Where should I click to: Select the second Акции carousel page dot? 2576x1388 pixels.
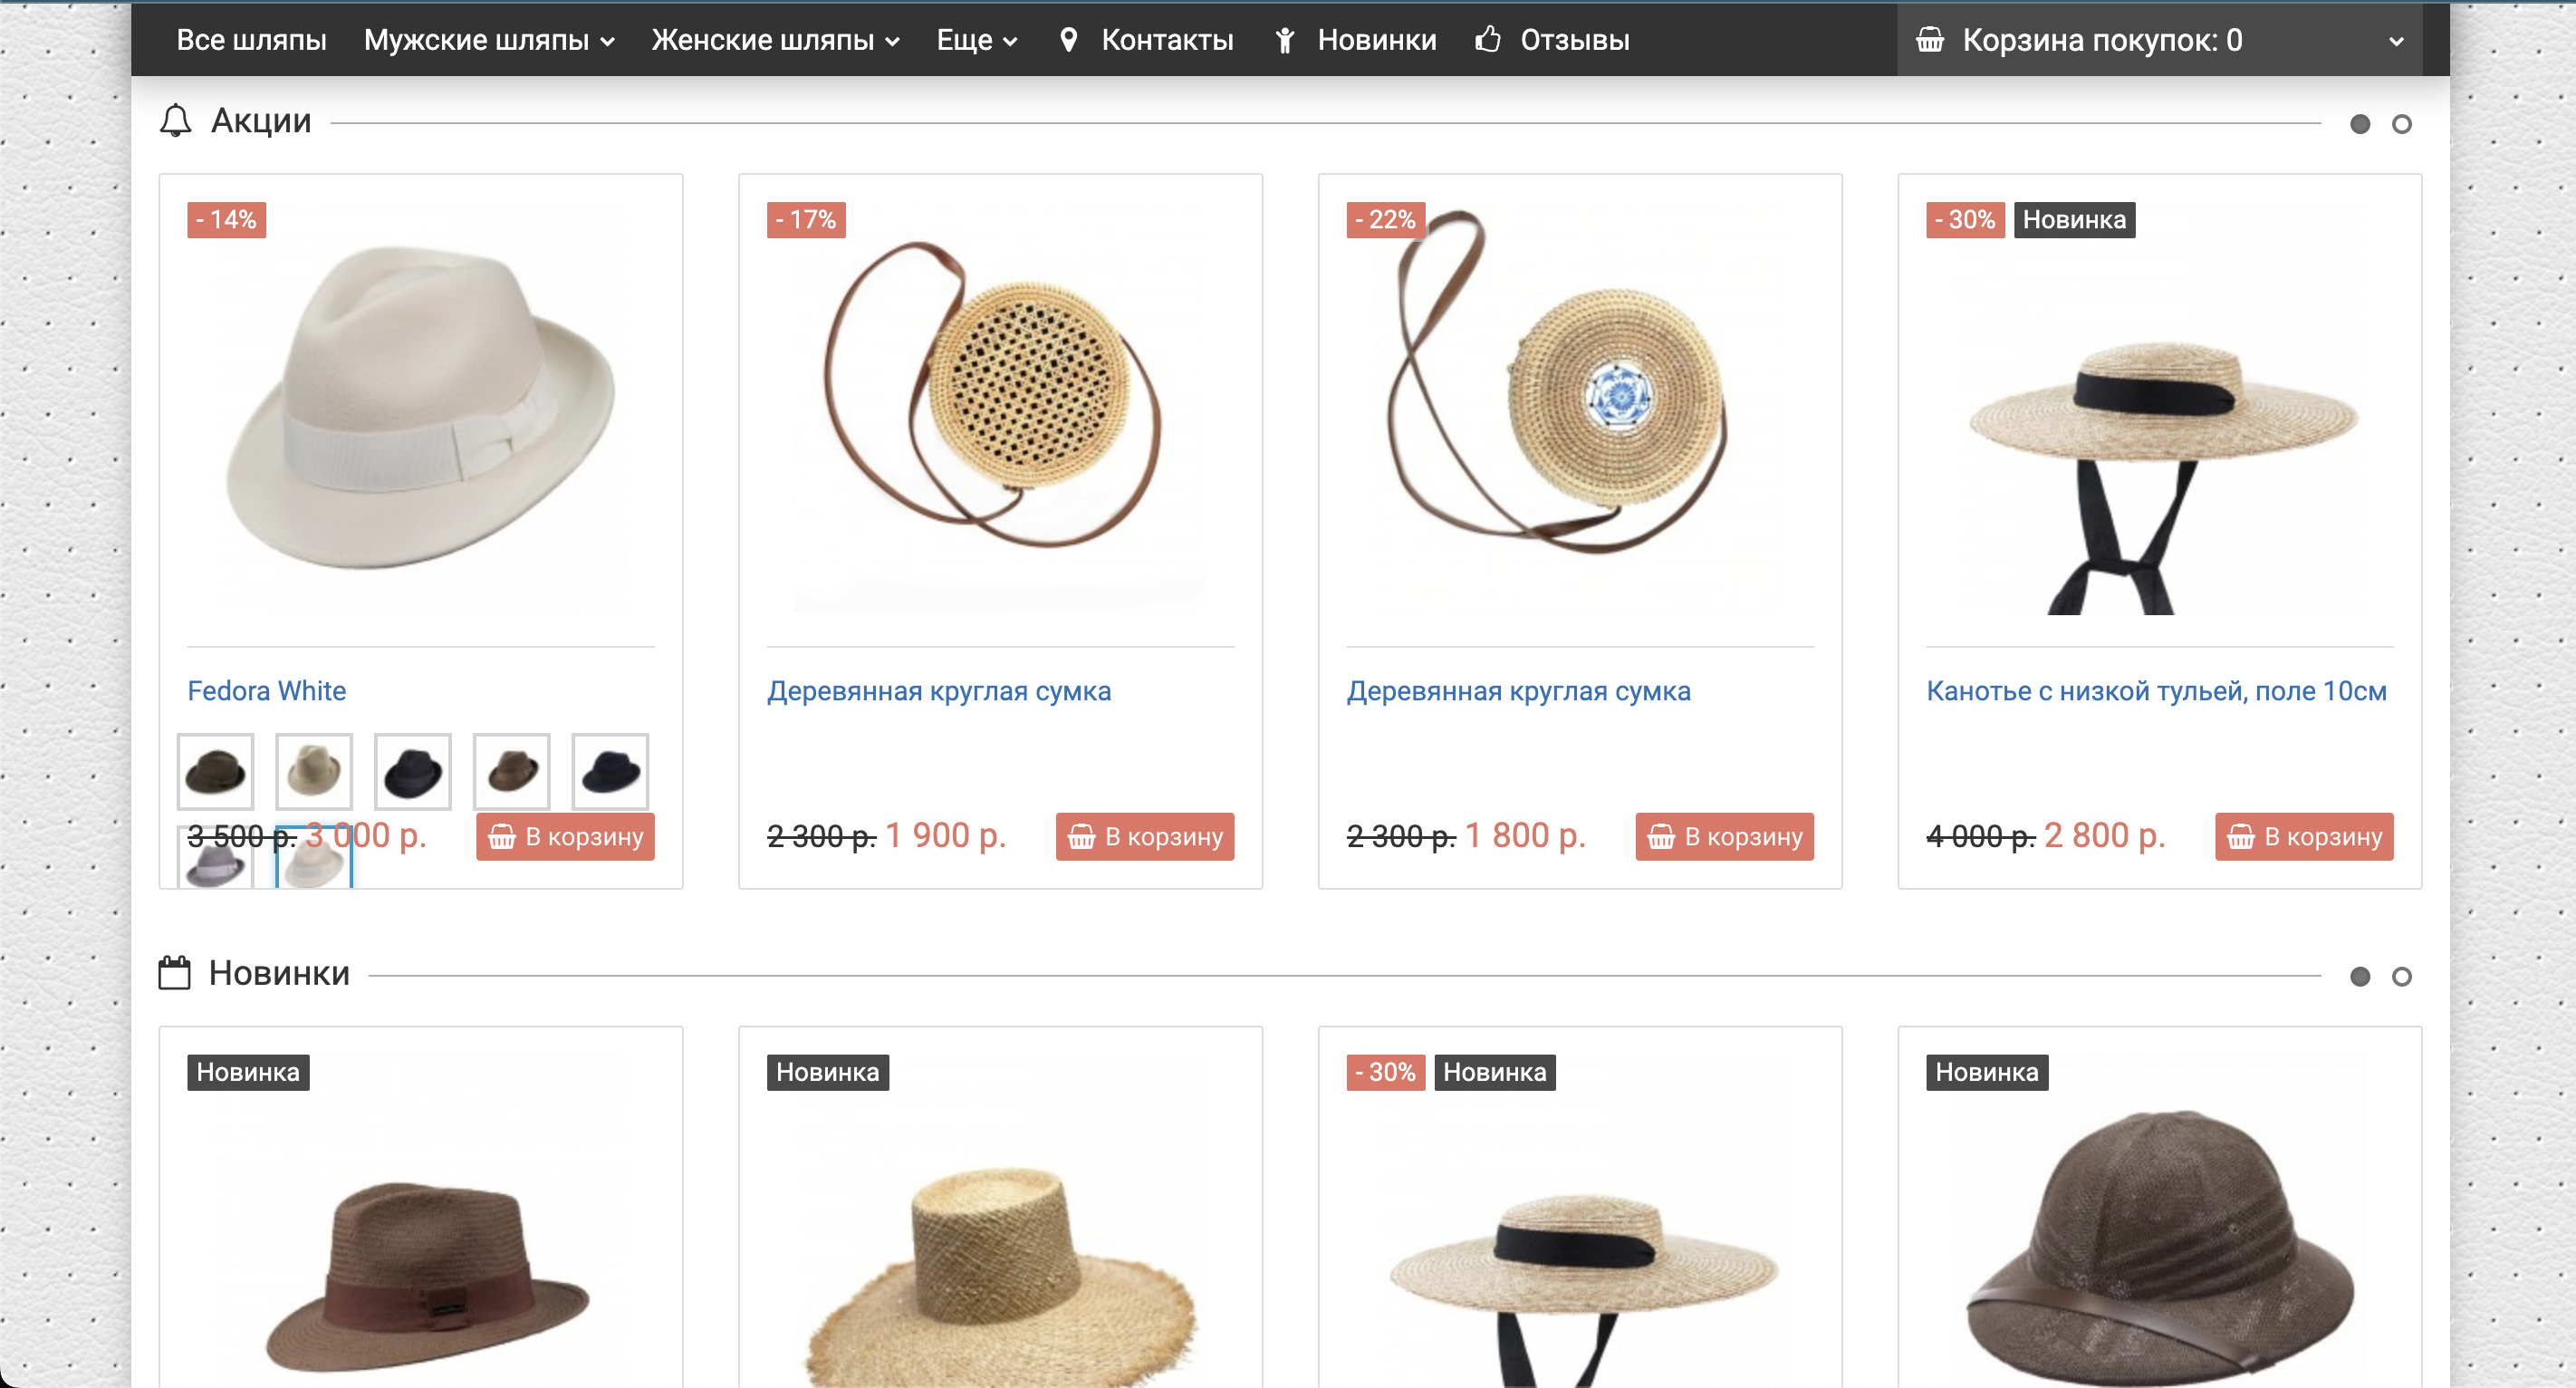pos(2402,124)
